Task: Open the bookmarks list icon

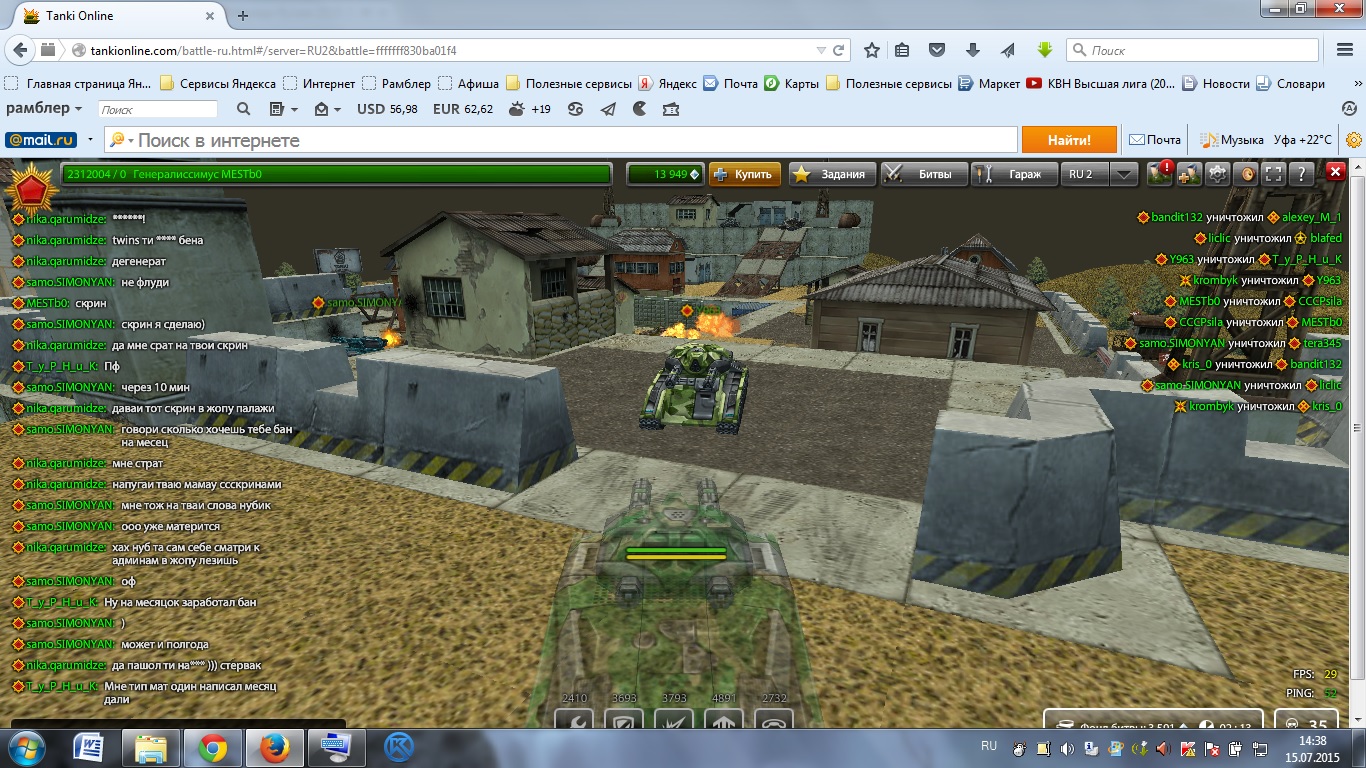Action: point(902,50)
